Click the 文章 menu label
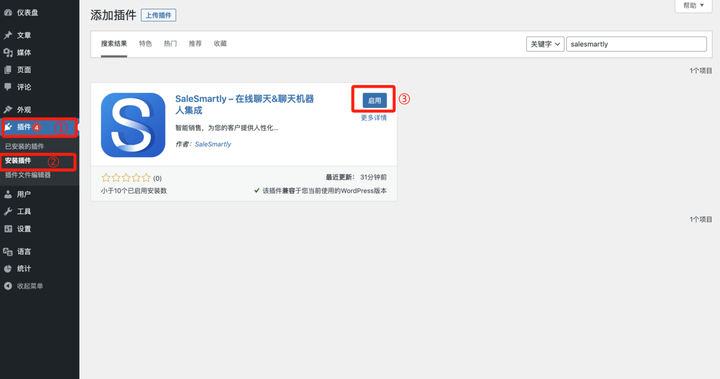 pyautogui.click(x=24, y=35)
